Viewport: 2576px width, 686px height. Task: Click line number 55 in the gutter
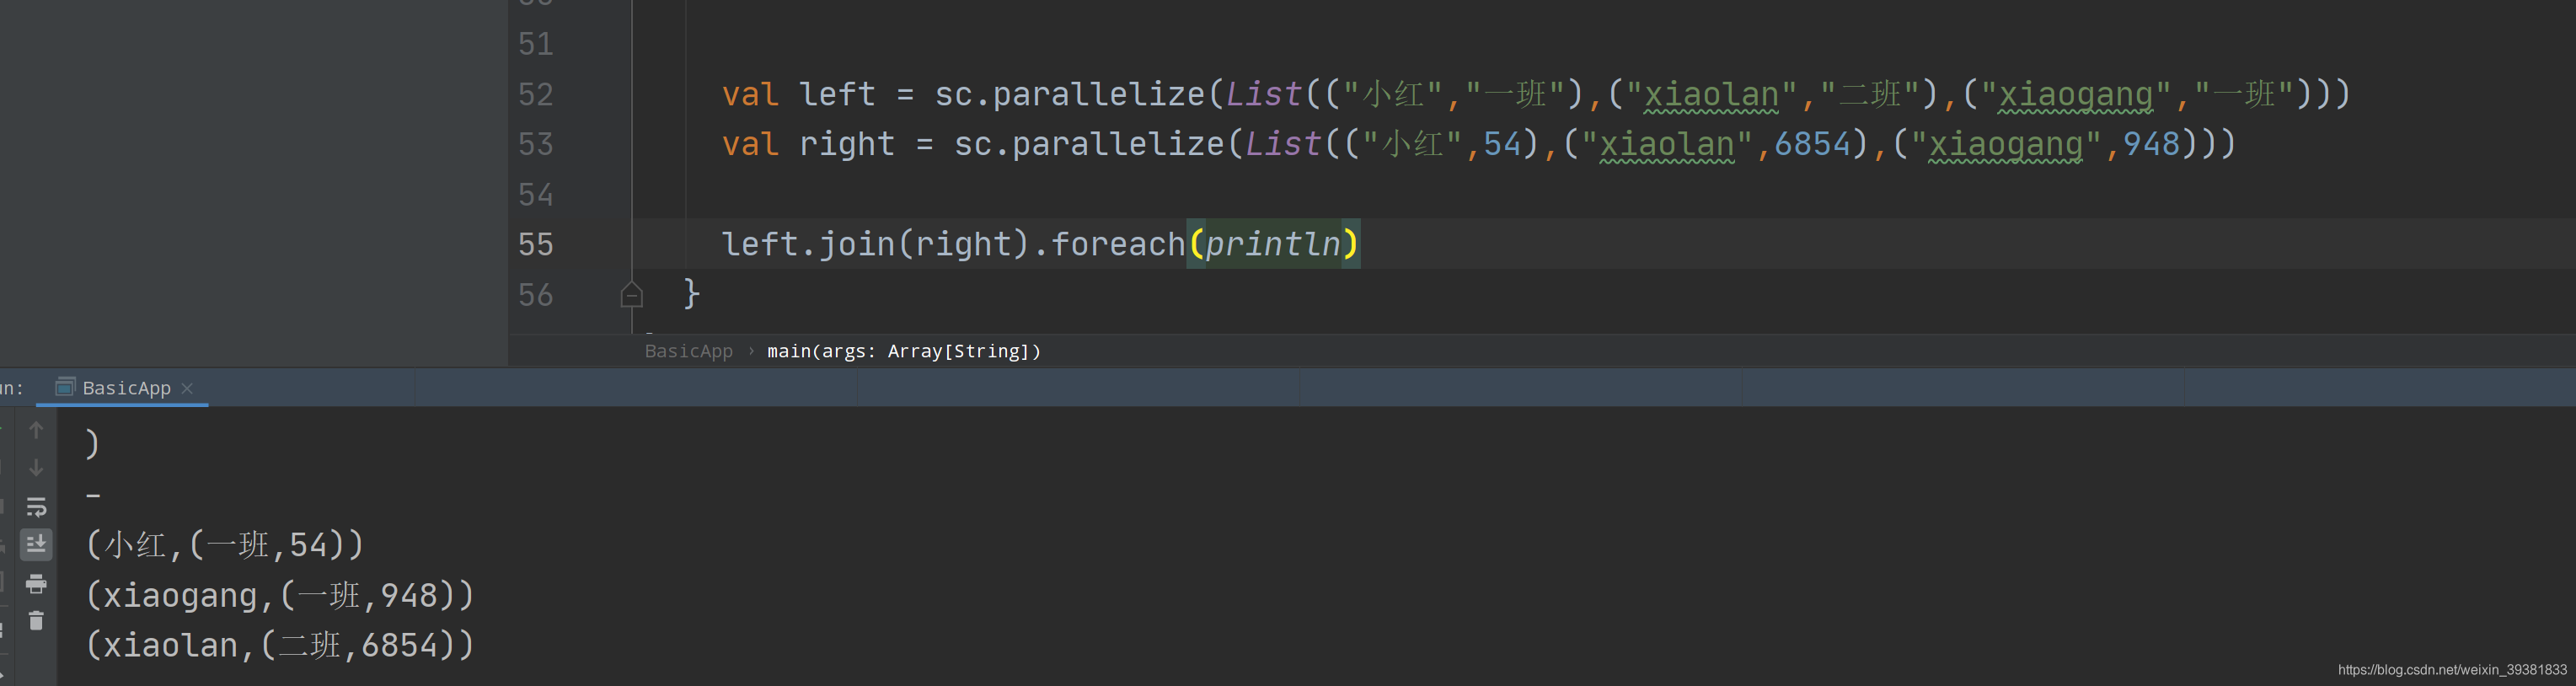[x=535, y=244]
